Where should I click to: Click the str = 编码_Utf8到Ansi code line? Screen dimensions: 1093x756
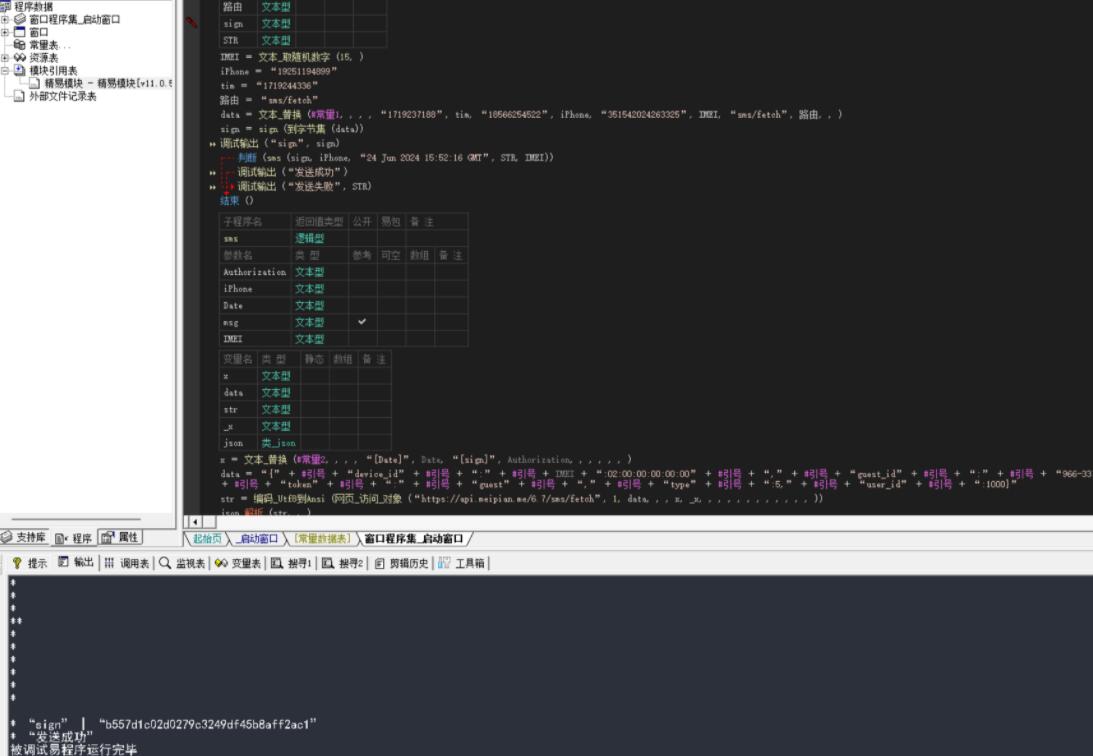point(521,499)
